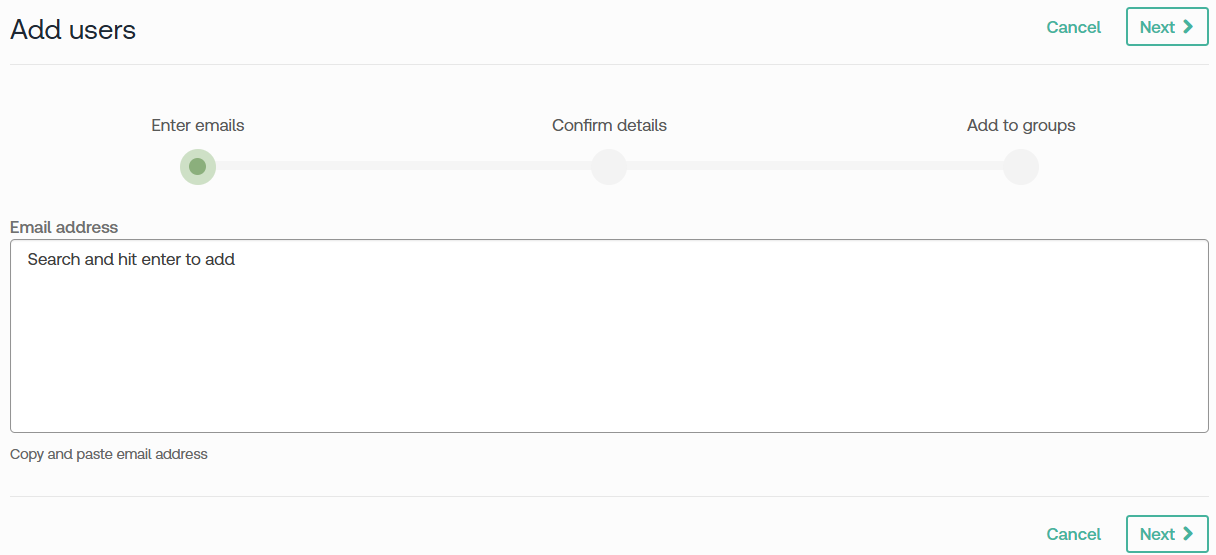Click the Add users page heading

click(73, 30)
